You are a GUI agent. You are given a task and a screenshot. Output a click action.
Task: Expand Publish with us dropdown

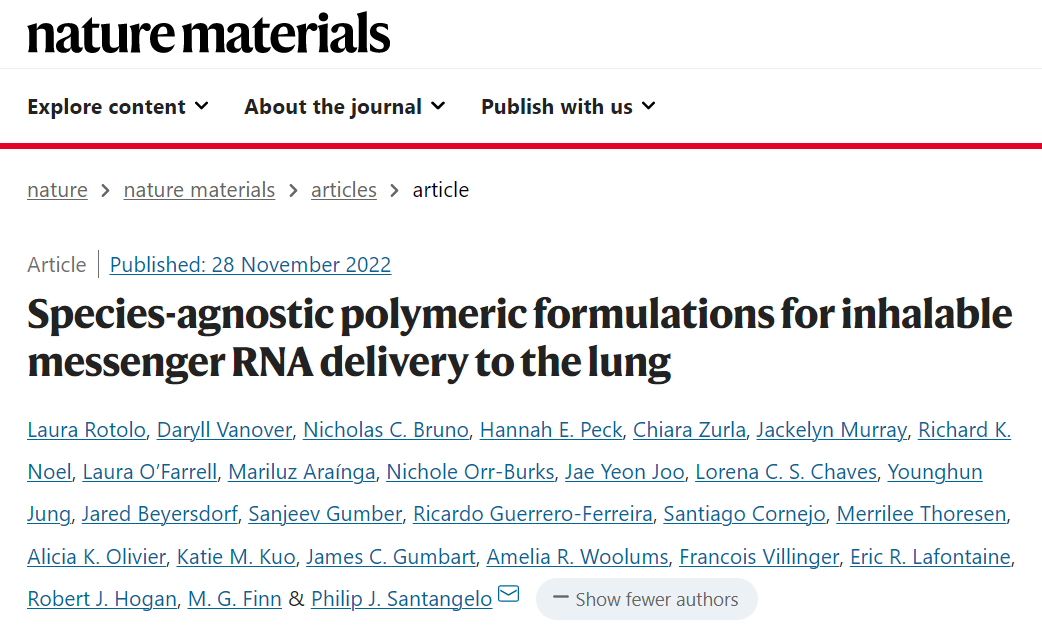(568, 106)
